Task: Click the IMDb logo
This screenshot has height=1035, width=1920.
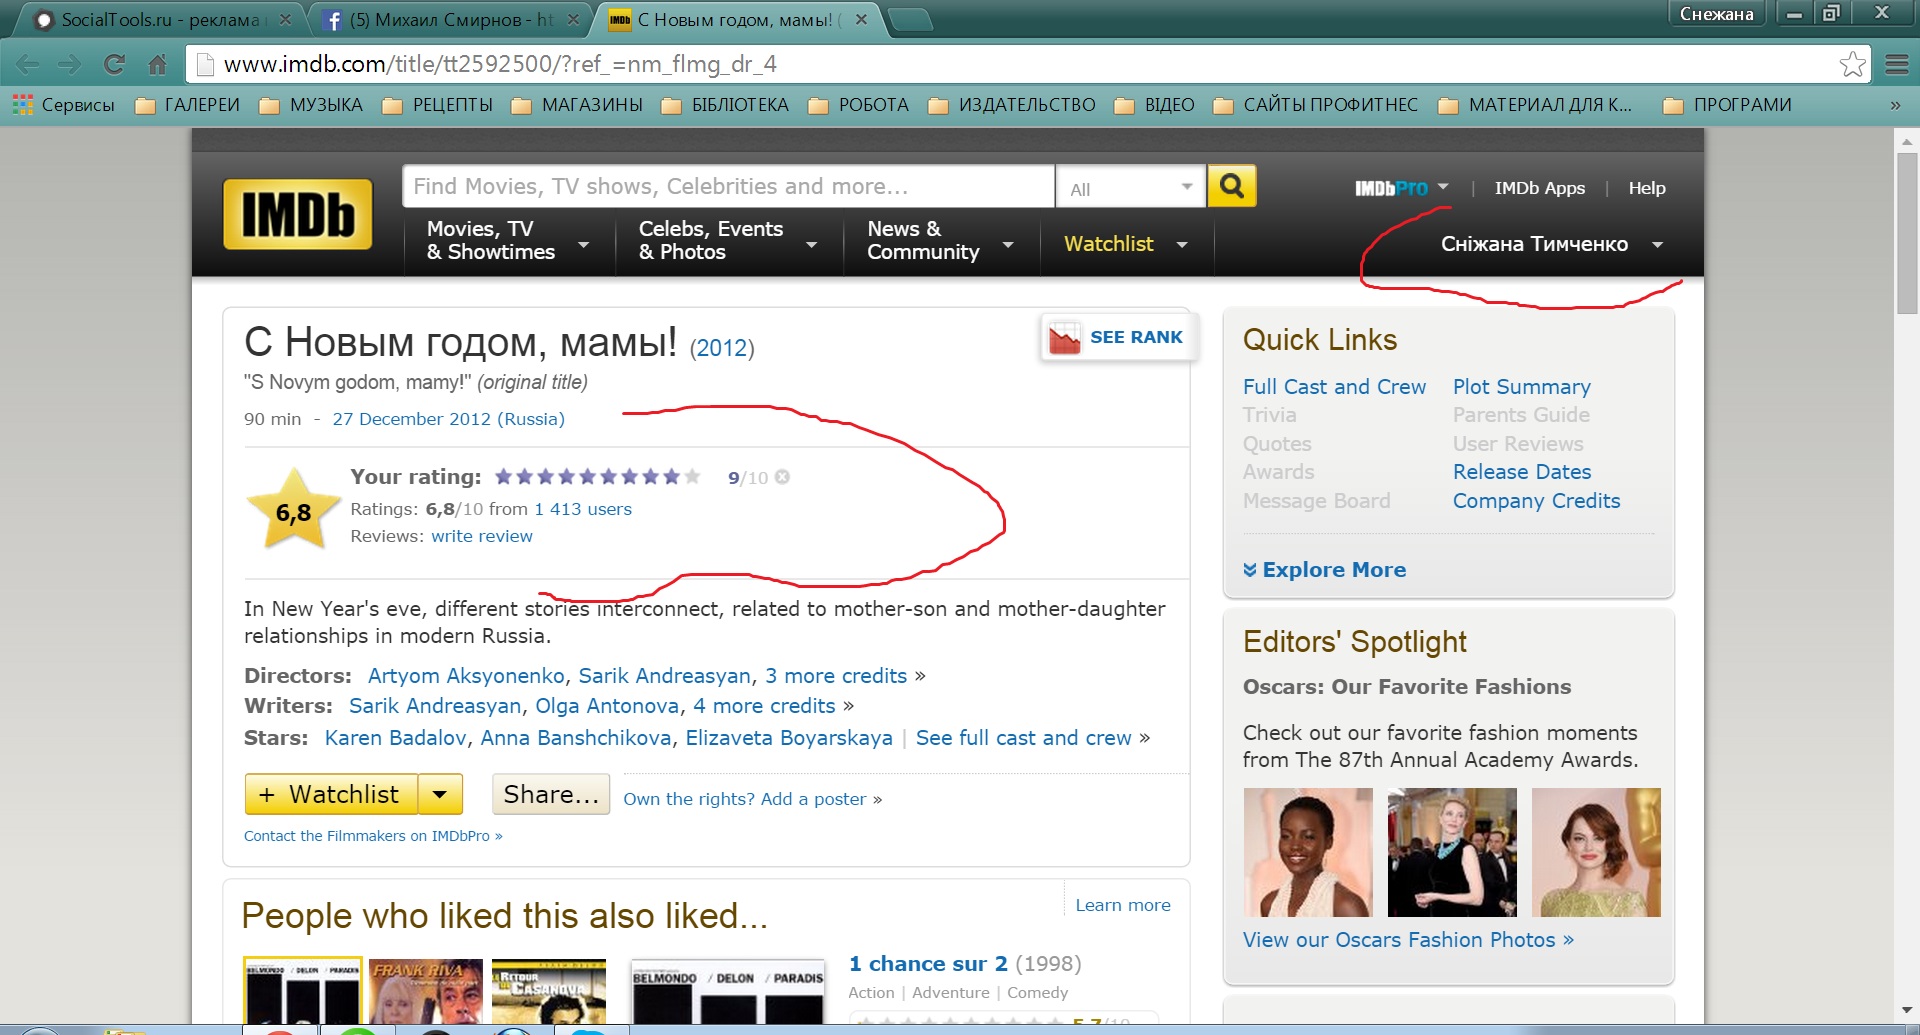Action: point(297,214)
